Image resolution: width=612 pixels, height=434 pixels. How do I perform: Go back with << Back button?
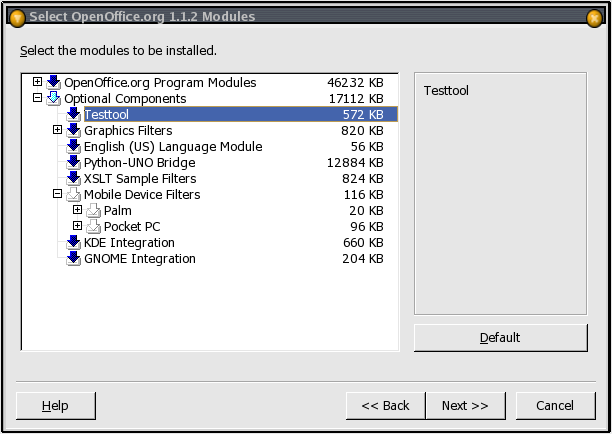385,406
